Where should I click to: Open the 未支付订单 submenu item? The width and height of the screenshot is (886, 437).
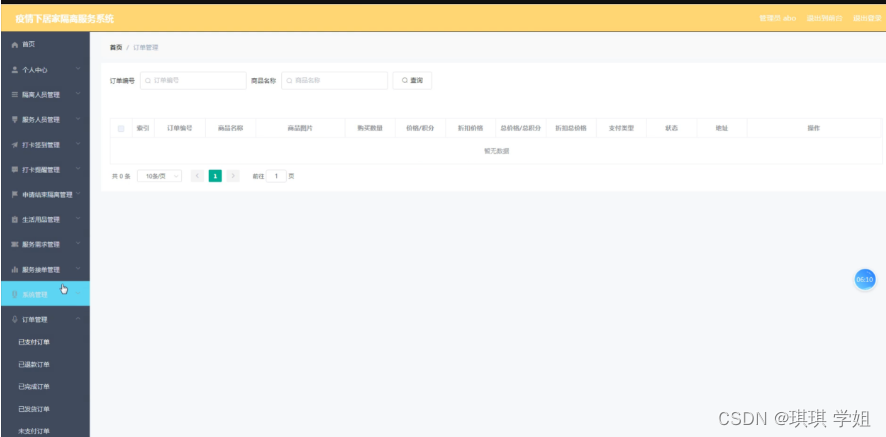(x=34, y=431)
